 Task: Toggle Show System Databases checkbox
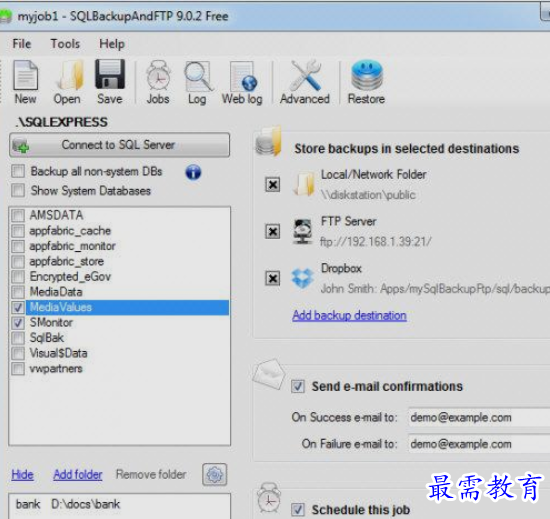point(18,190)
